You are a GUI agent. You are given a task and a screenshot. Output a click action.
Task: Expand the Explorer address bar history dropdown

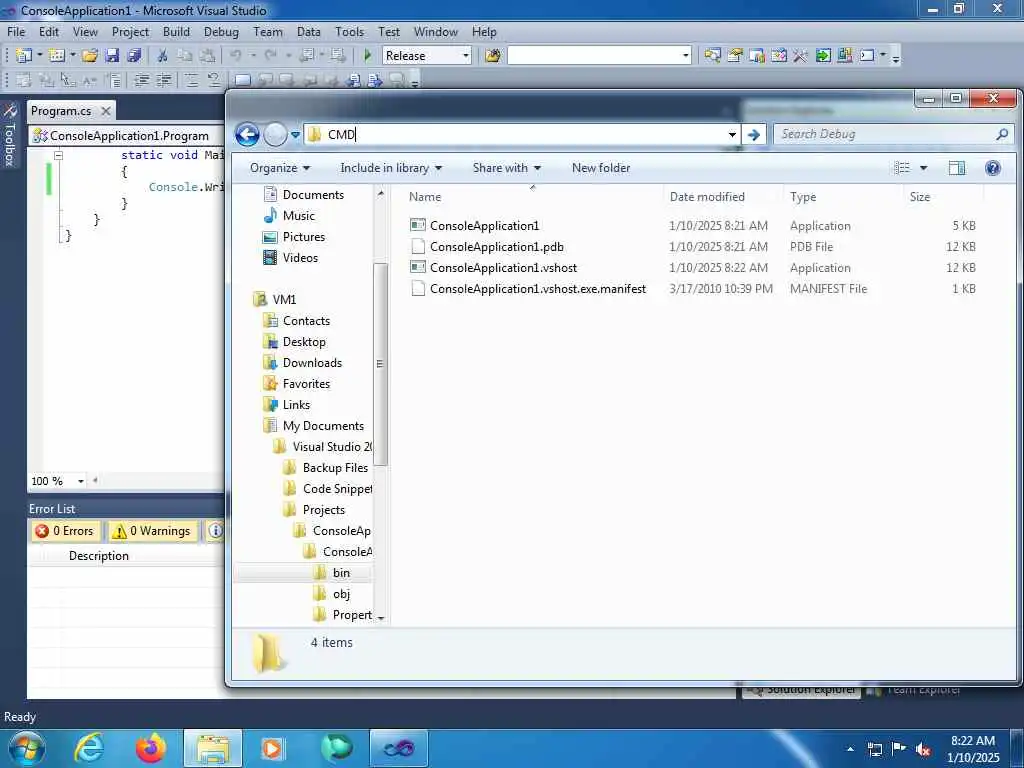(x=732, y=135)
